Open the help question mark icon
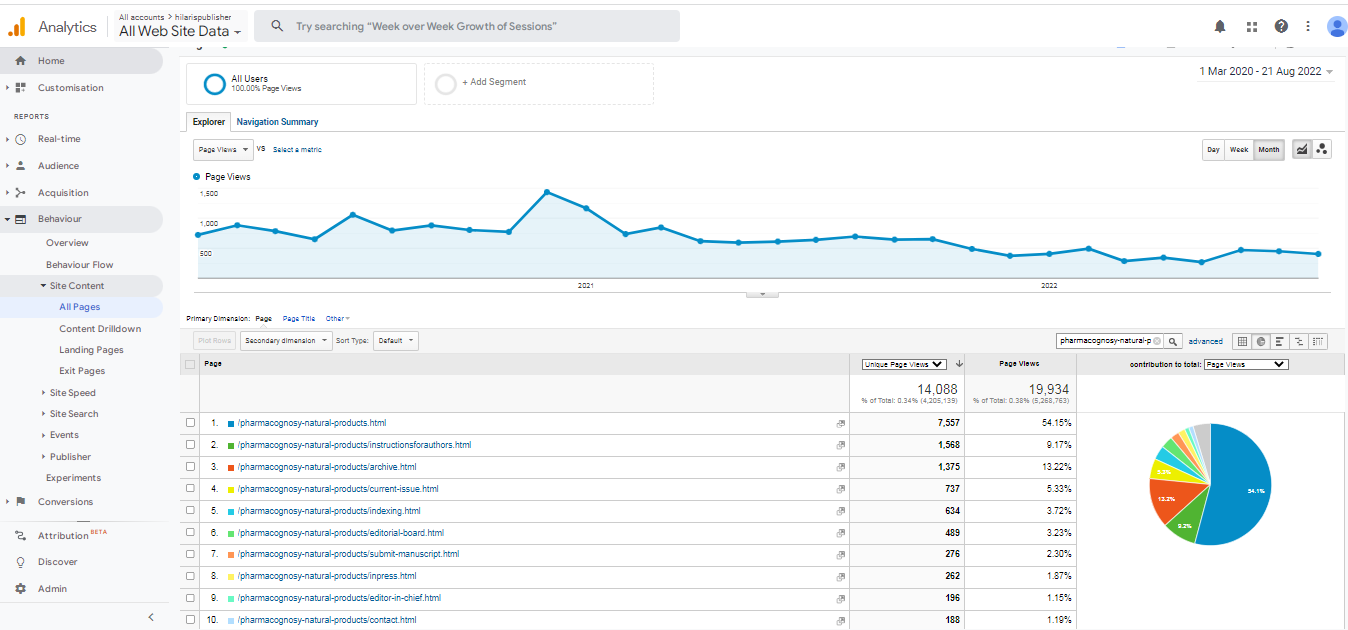Viewport: 1348px width, 630px height. tap(1281, 27)
